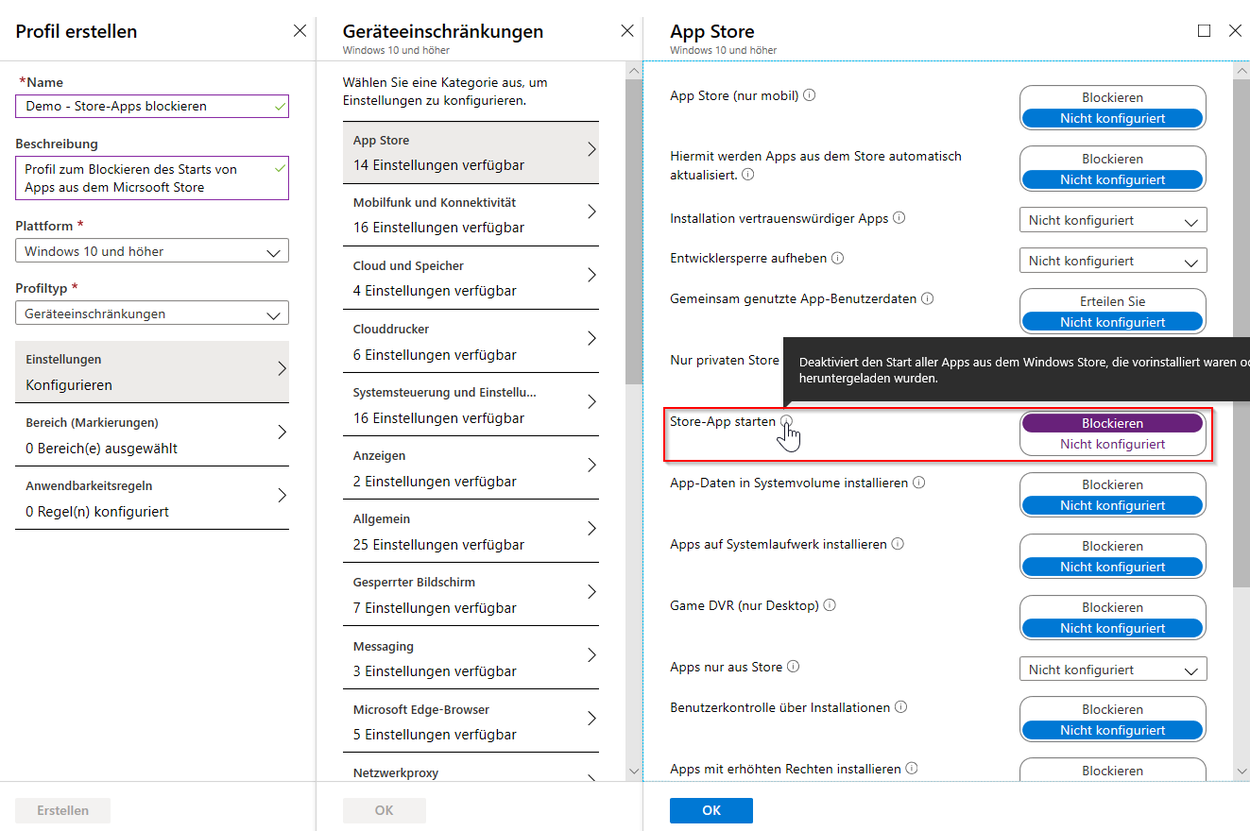The image size is (1250, 831).
Task: Block Benutzerkontrolle über Installationen
Action: point(1112,709)
